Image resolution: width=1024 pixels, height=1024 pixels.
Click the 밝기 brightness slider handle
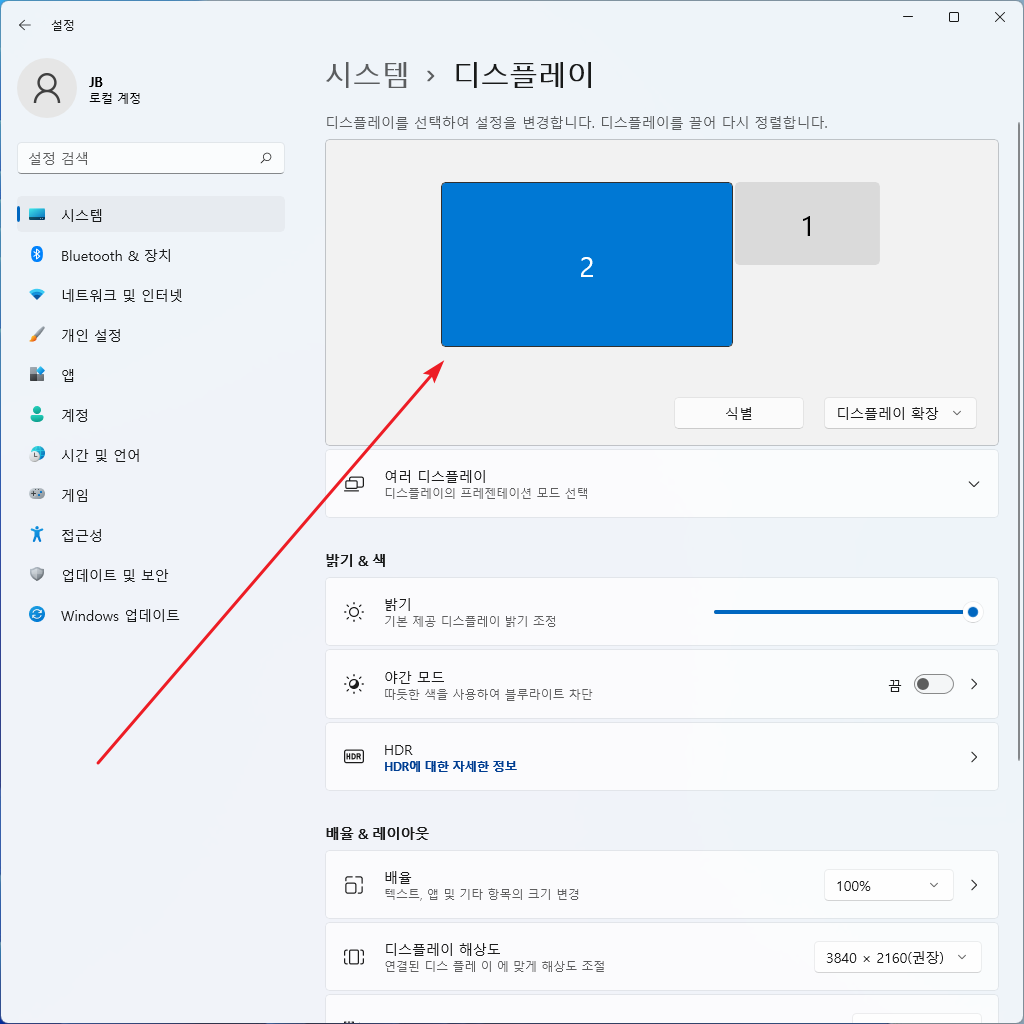tap(972, 612)
